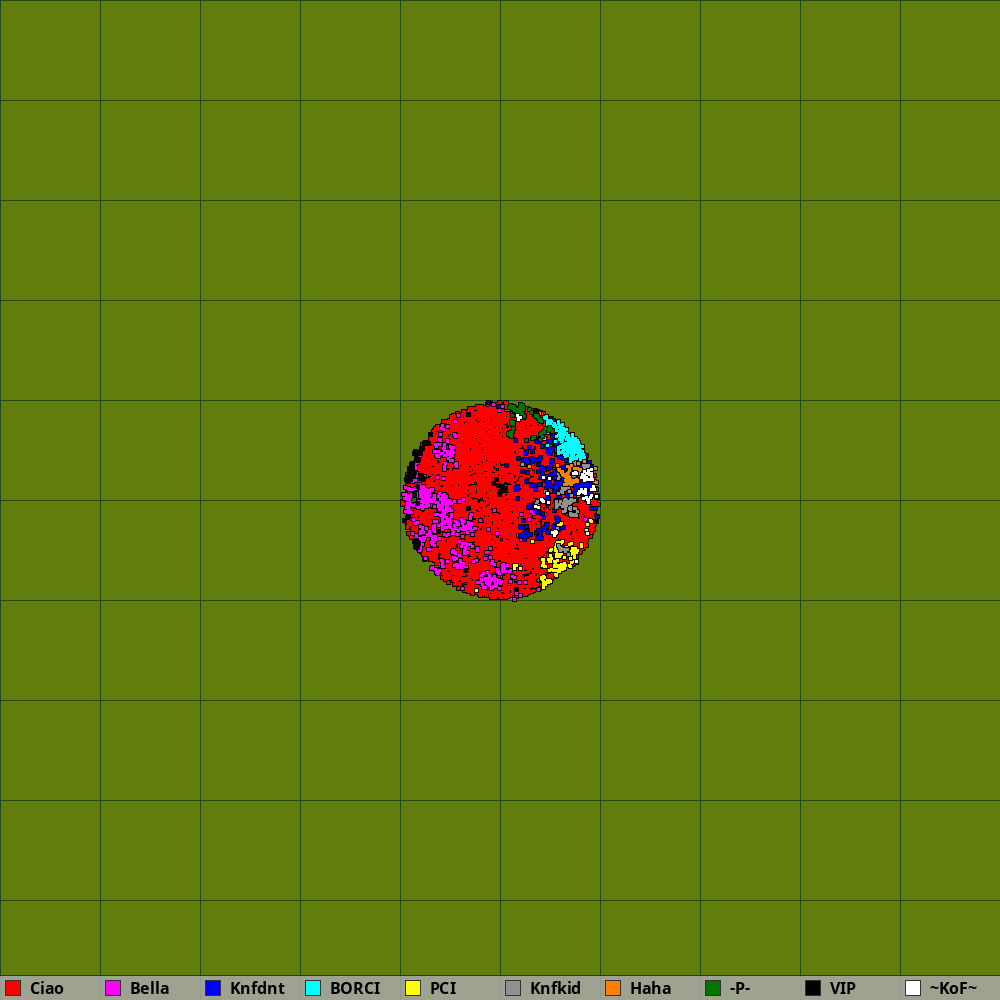The height and width of the screenshot is (1000, 1000).
Task: Select the Bella legend label
Action: (x=149, y=988)
